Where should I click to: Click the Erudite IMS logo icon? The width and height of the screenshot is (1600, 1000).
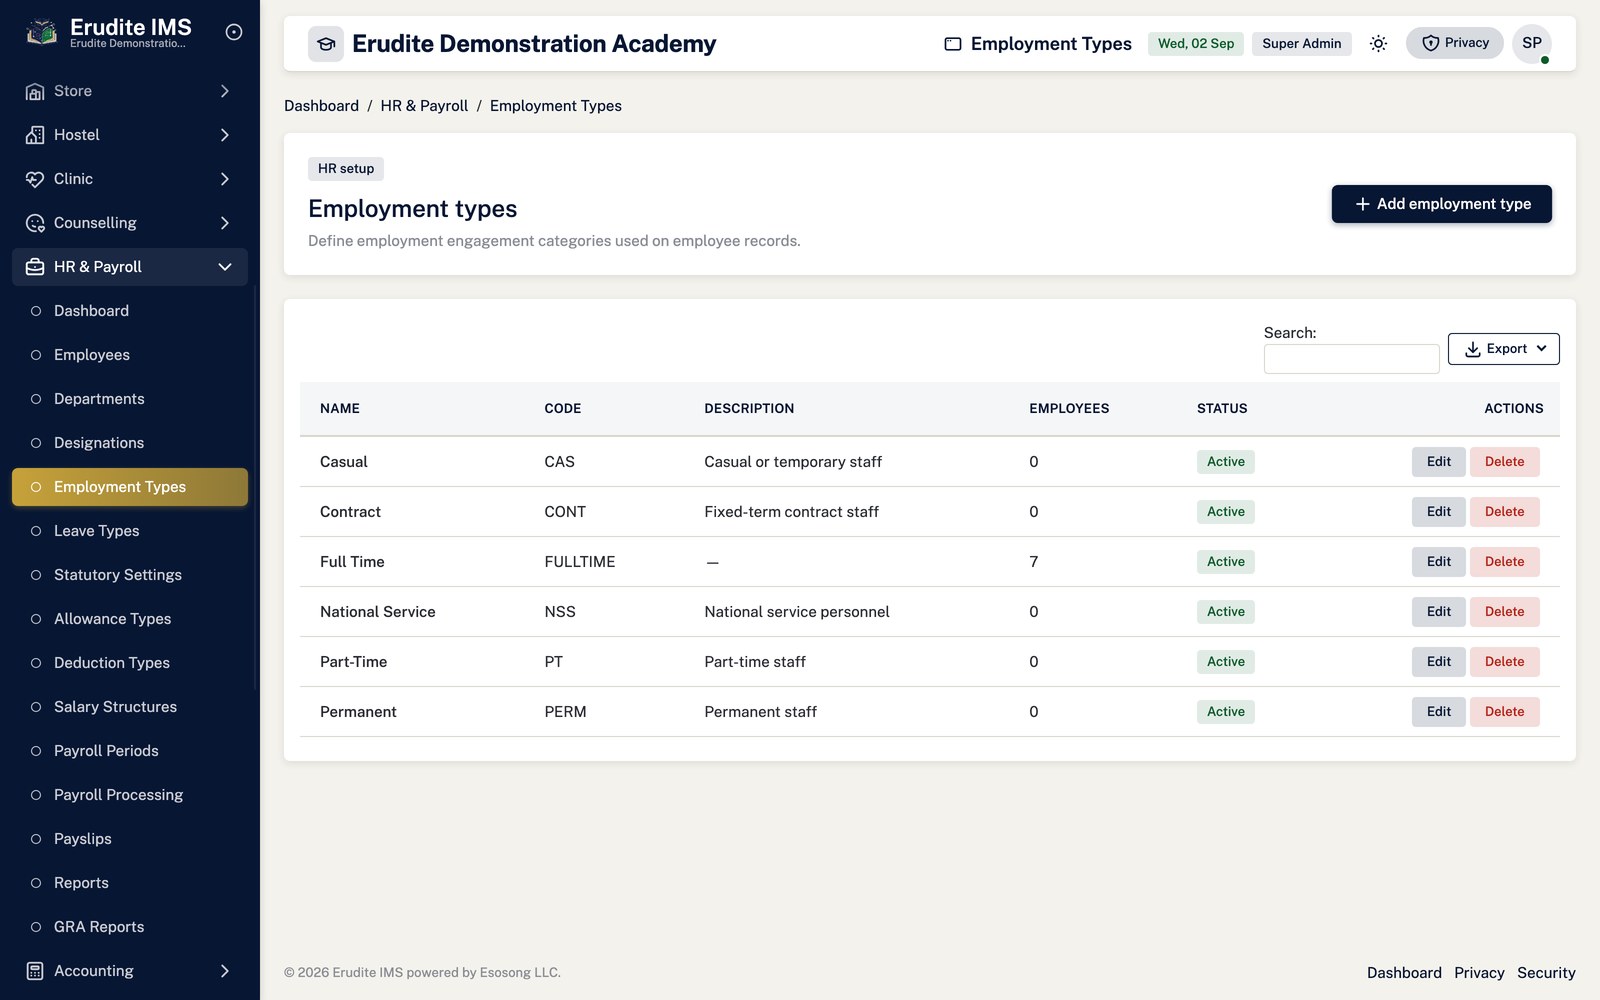click(x=41, y=32)
